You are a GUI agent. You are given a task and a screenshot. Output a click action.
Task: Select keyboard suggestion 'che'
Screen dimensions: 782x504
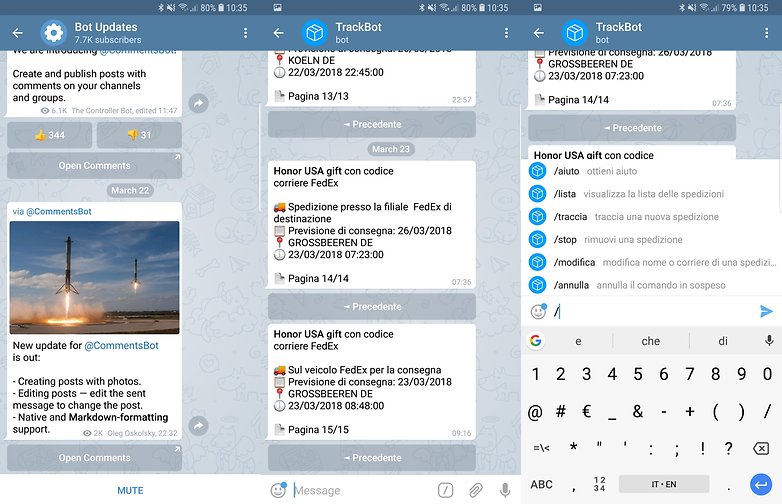tap(651, 341)
